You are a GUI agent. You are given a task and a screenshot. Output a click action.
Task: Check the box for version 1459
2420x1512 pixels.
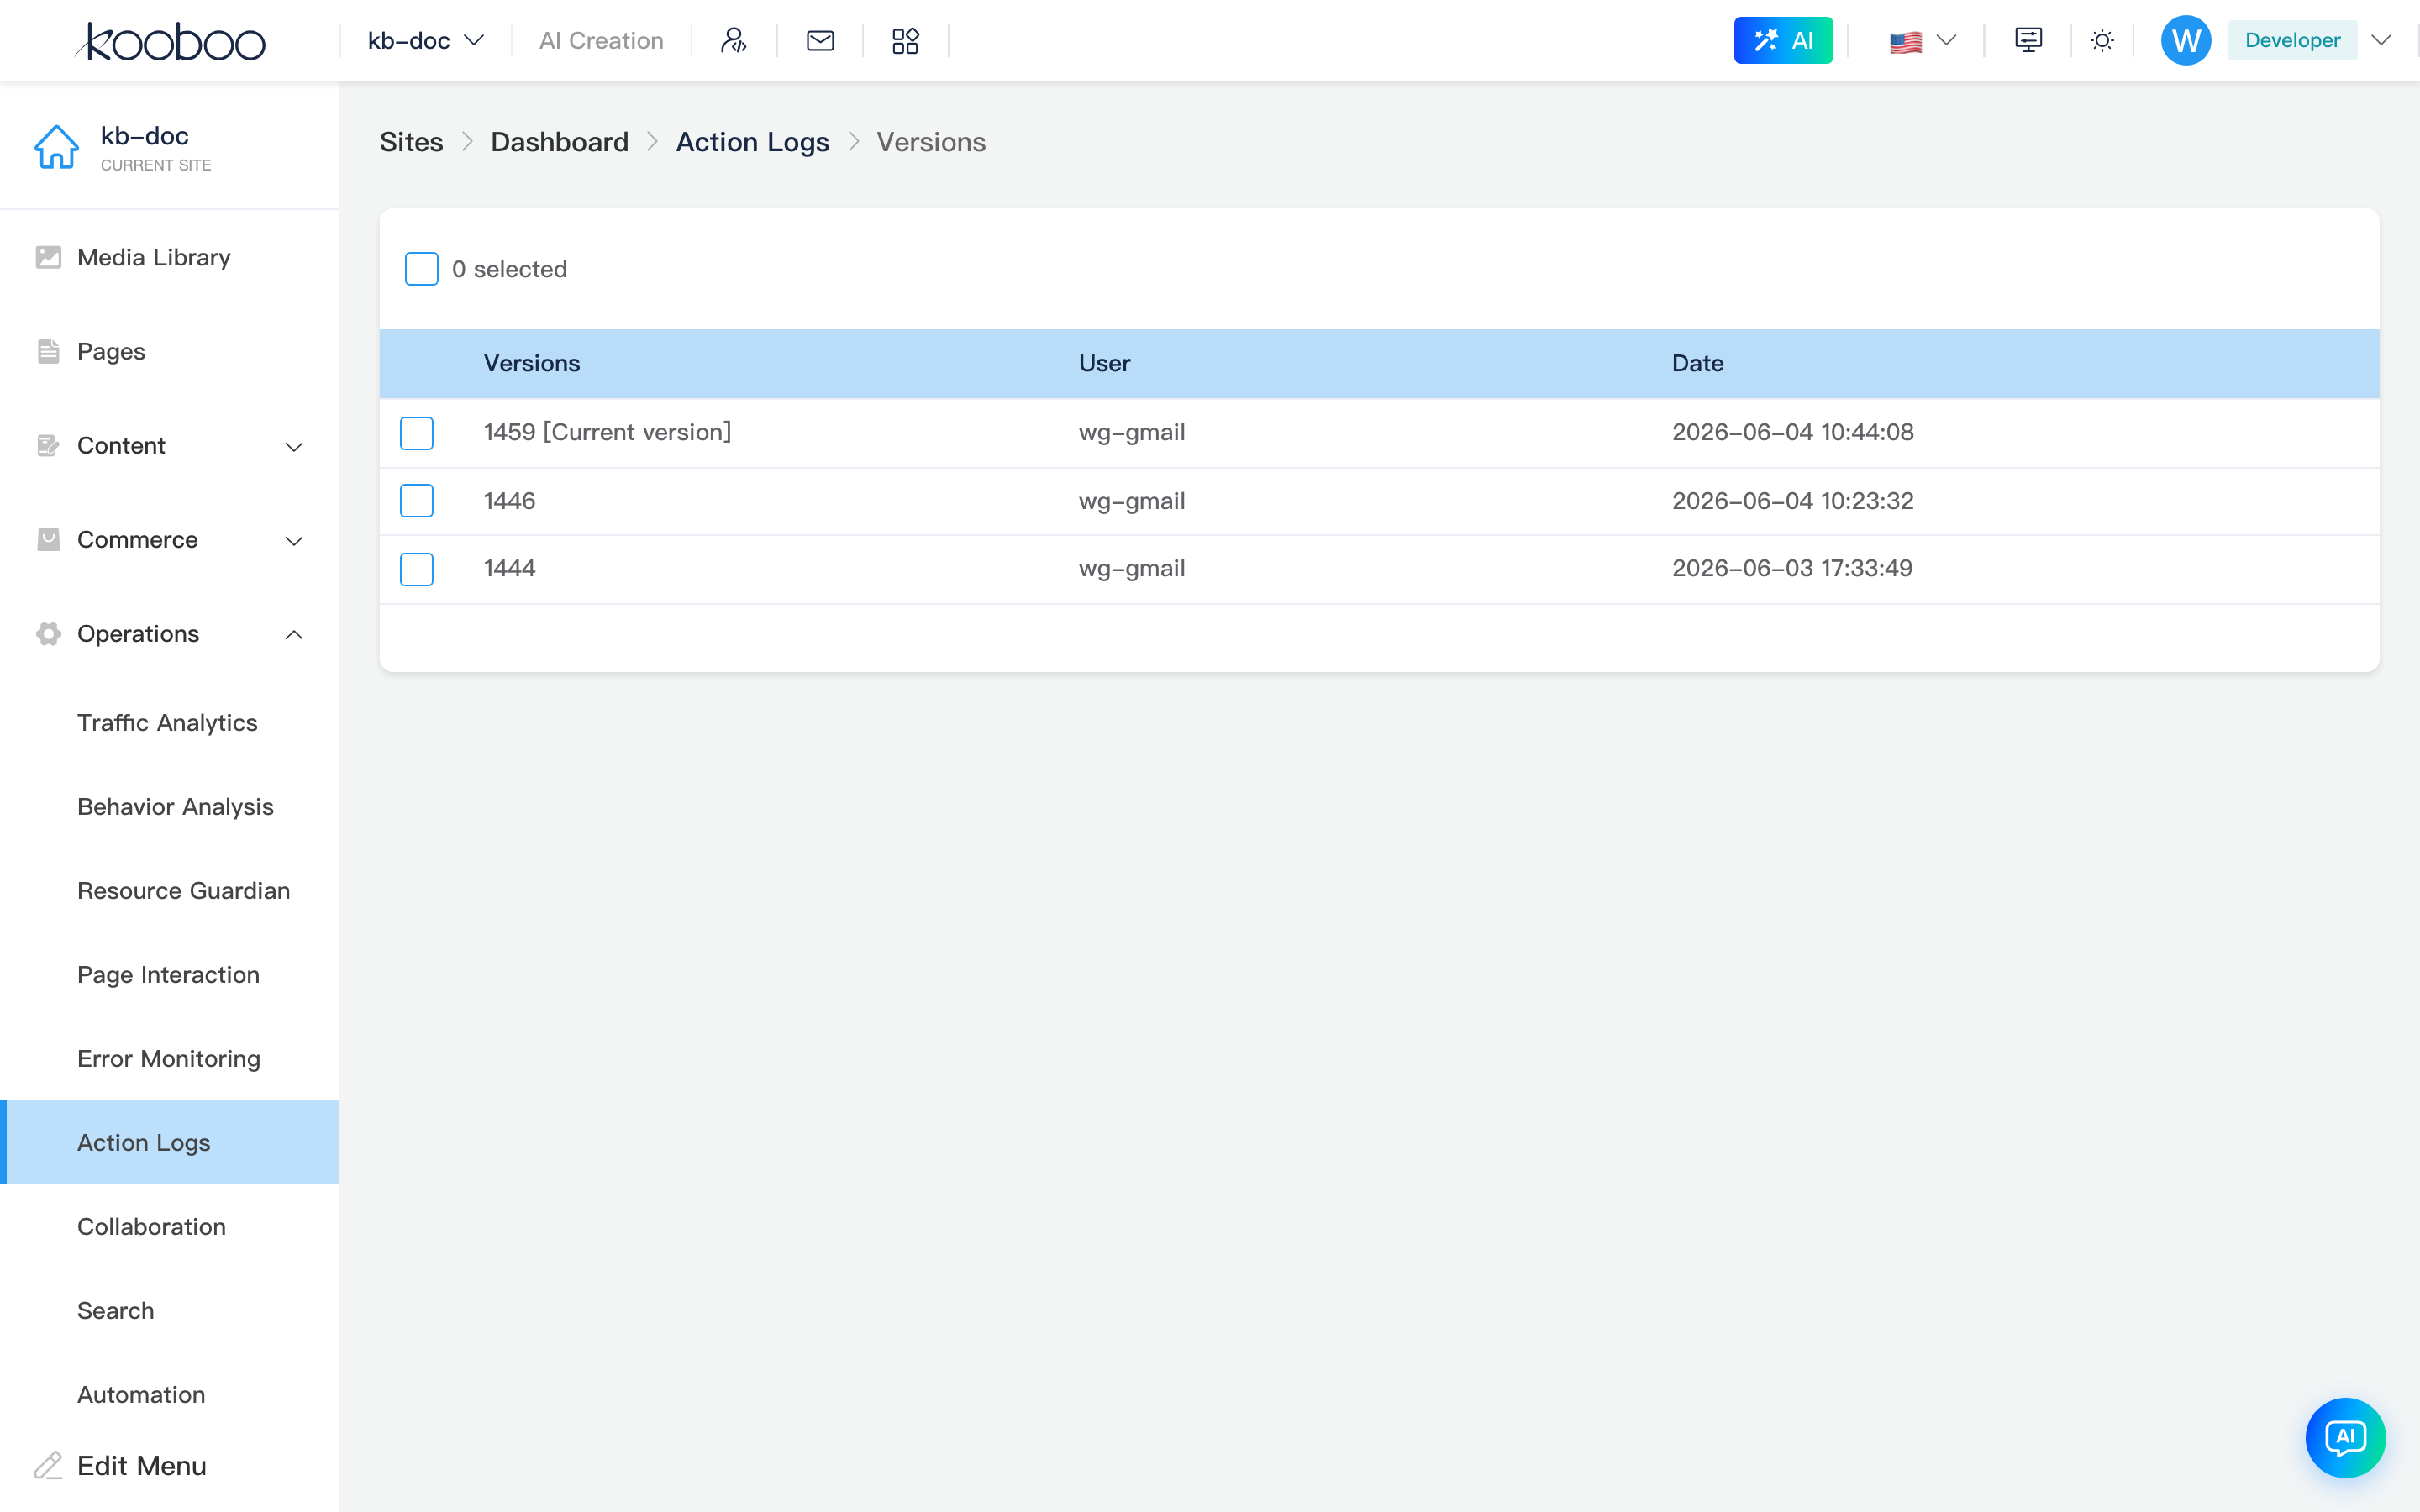click(x=416, y=433)
